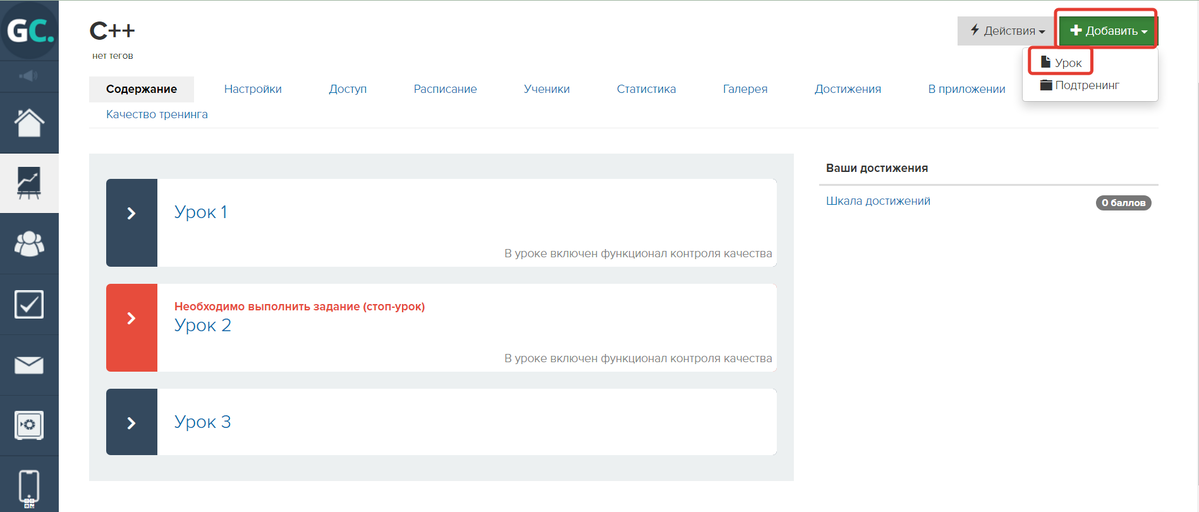1199x512 pixels.
Task: Open the safe sales icon in sidebar
Action: tap(29, 425)
